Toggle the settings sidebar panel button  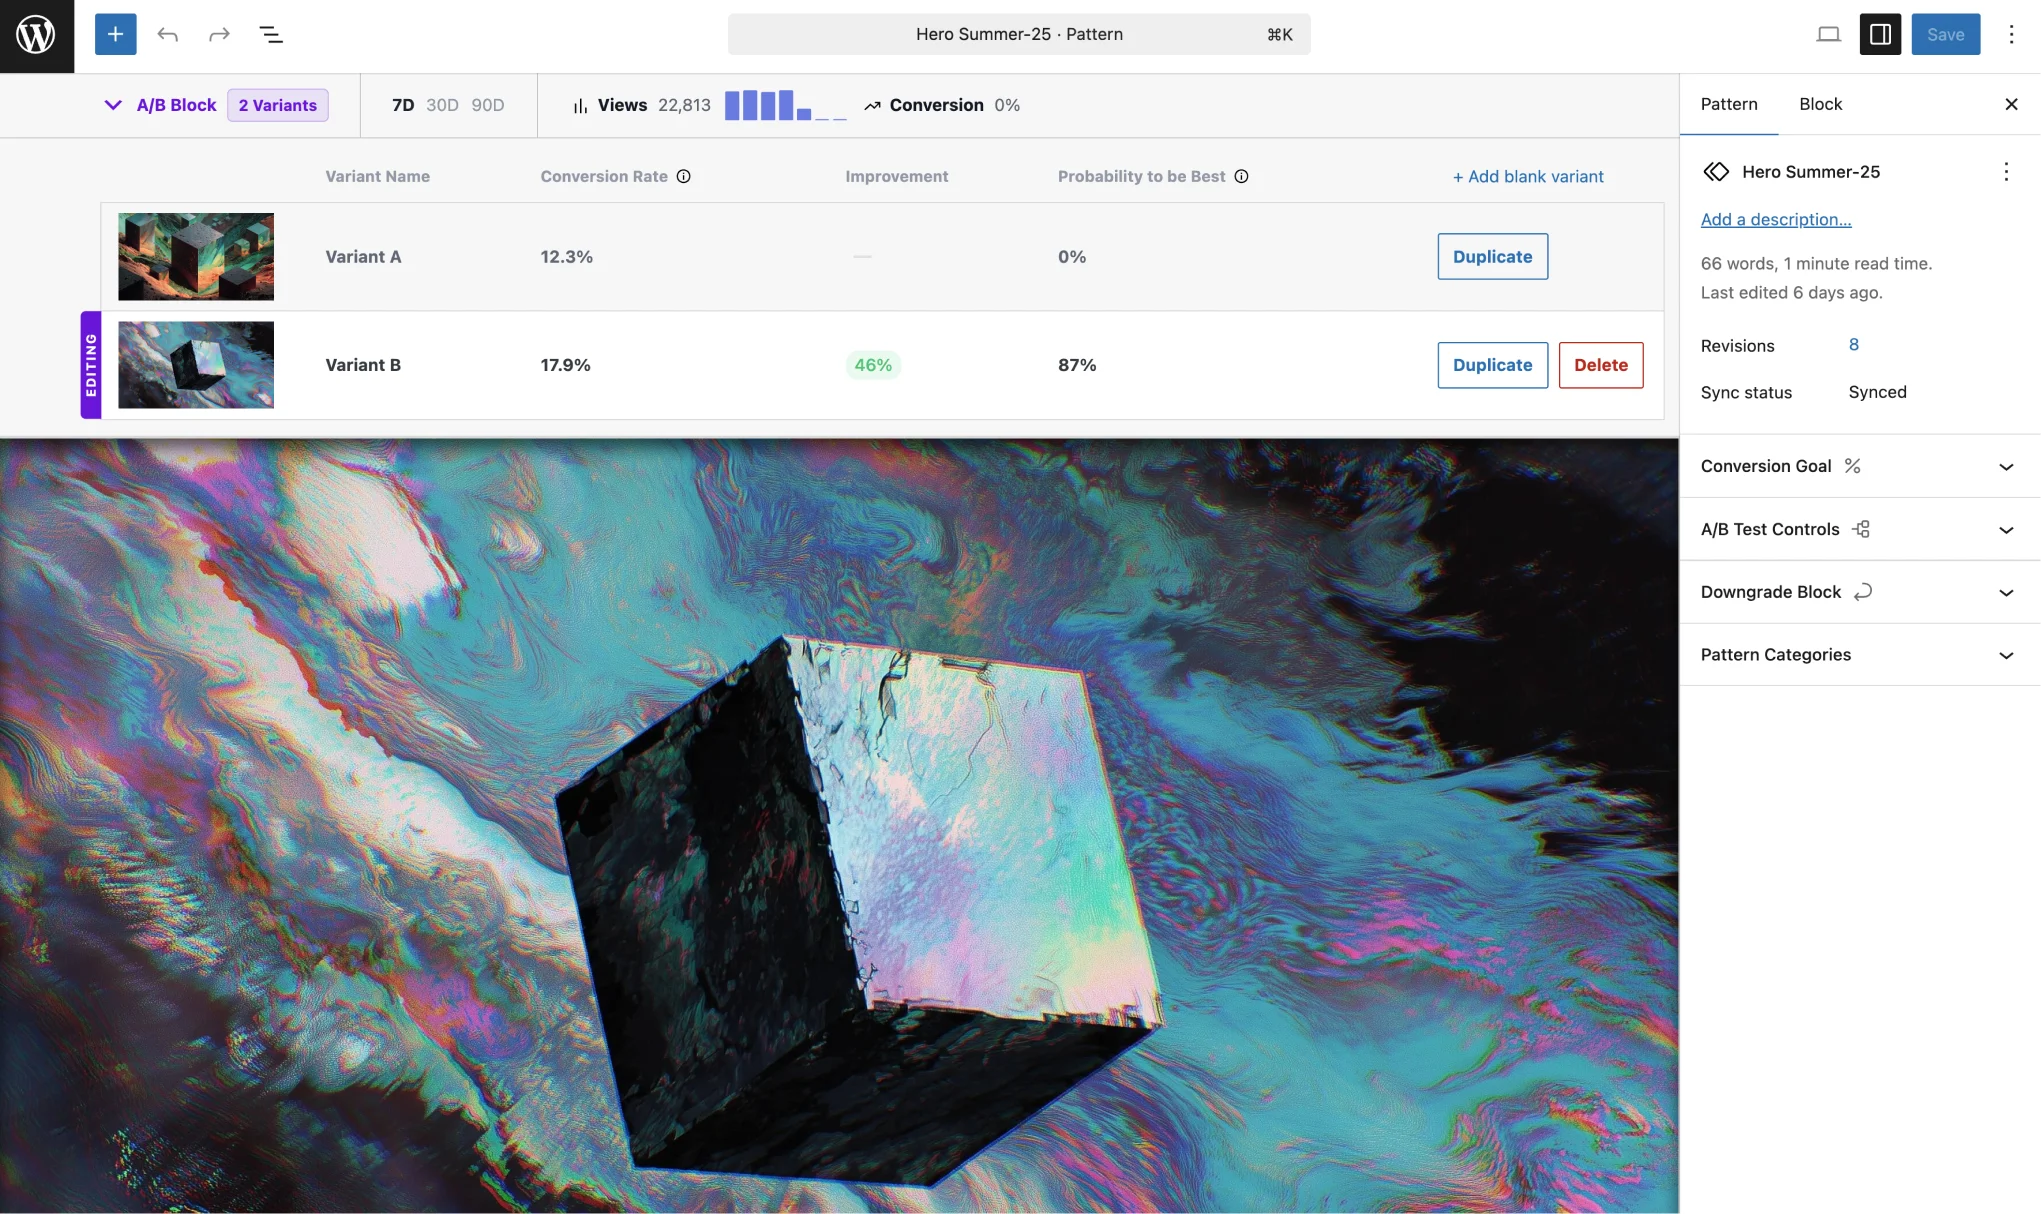(x=1880, y=35)
